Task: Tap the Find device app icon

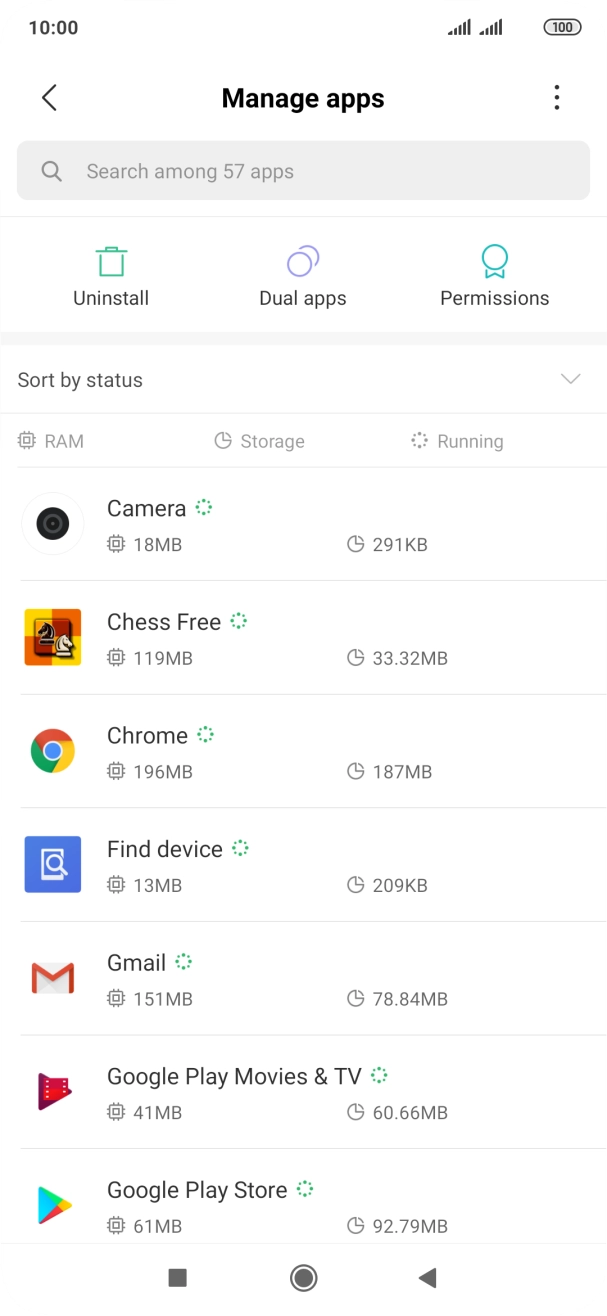Action: 52,864
